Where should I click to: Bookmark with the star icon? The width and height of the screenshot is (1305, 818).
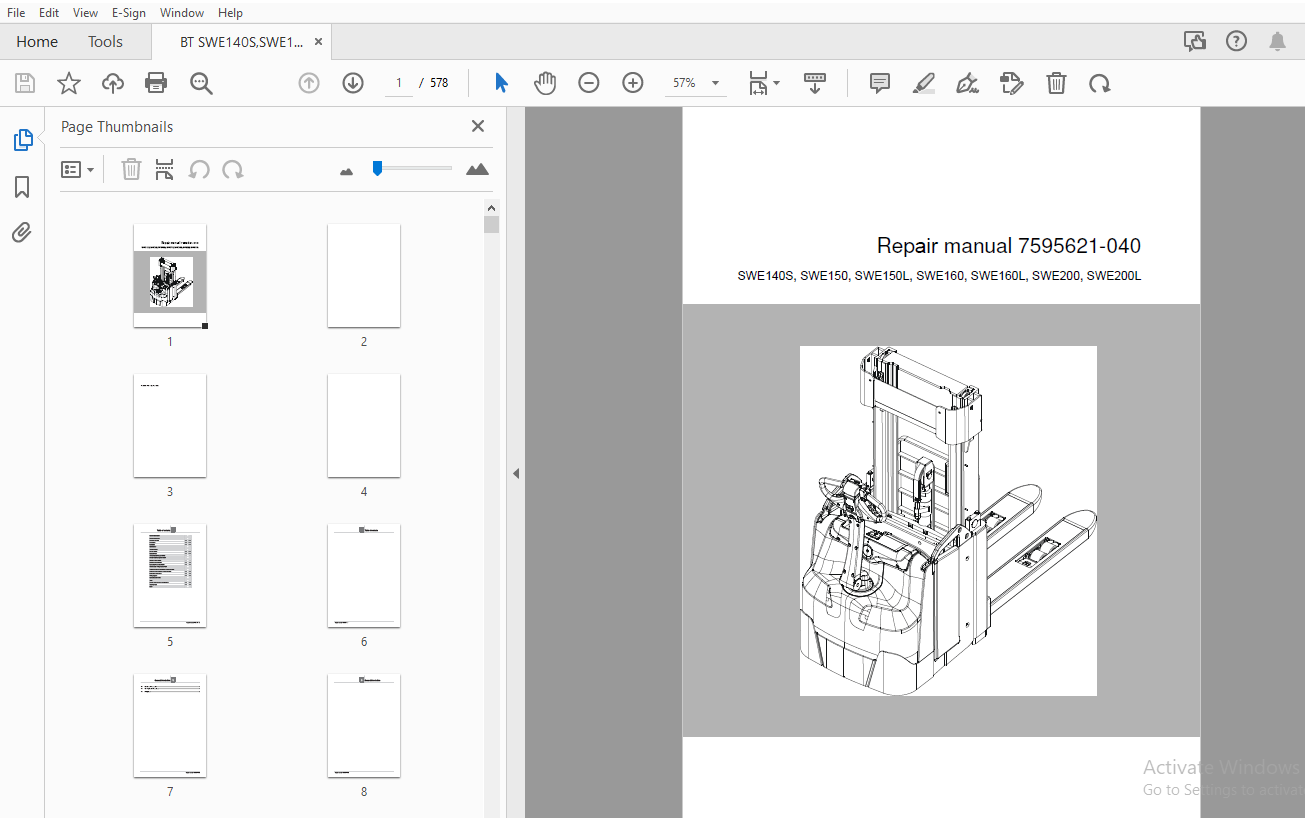coord(69,83)
